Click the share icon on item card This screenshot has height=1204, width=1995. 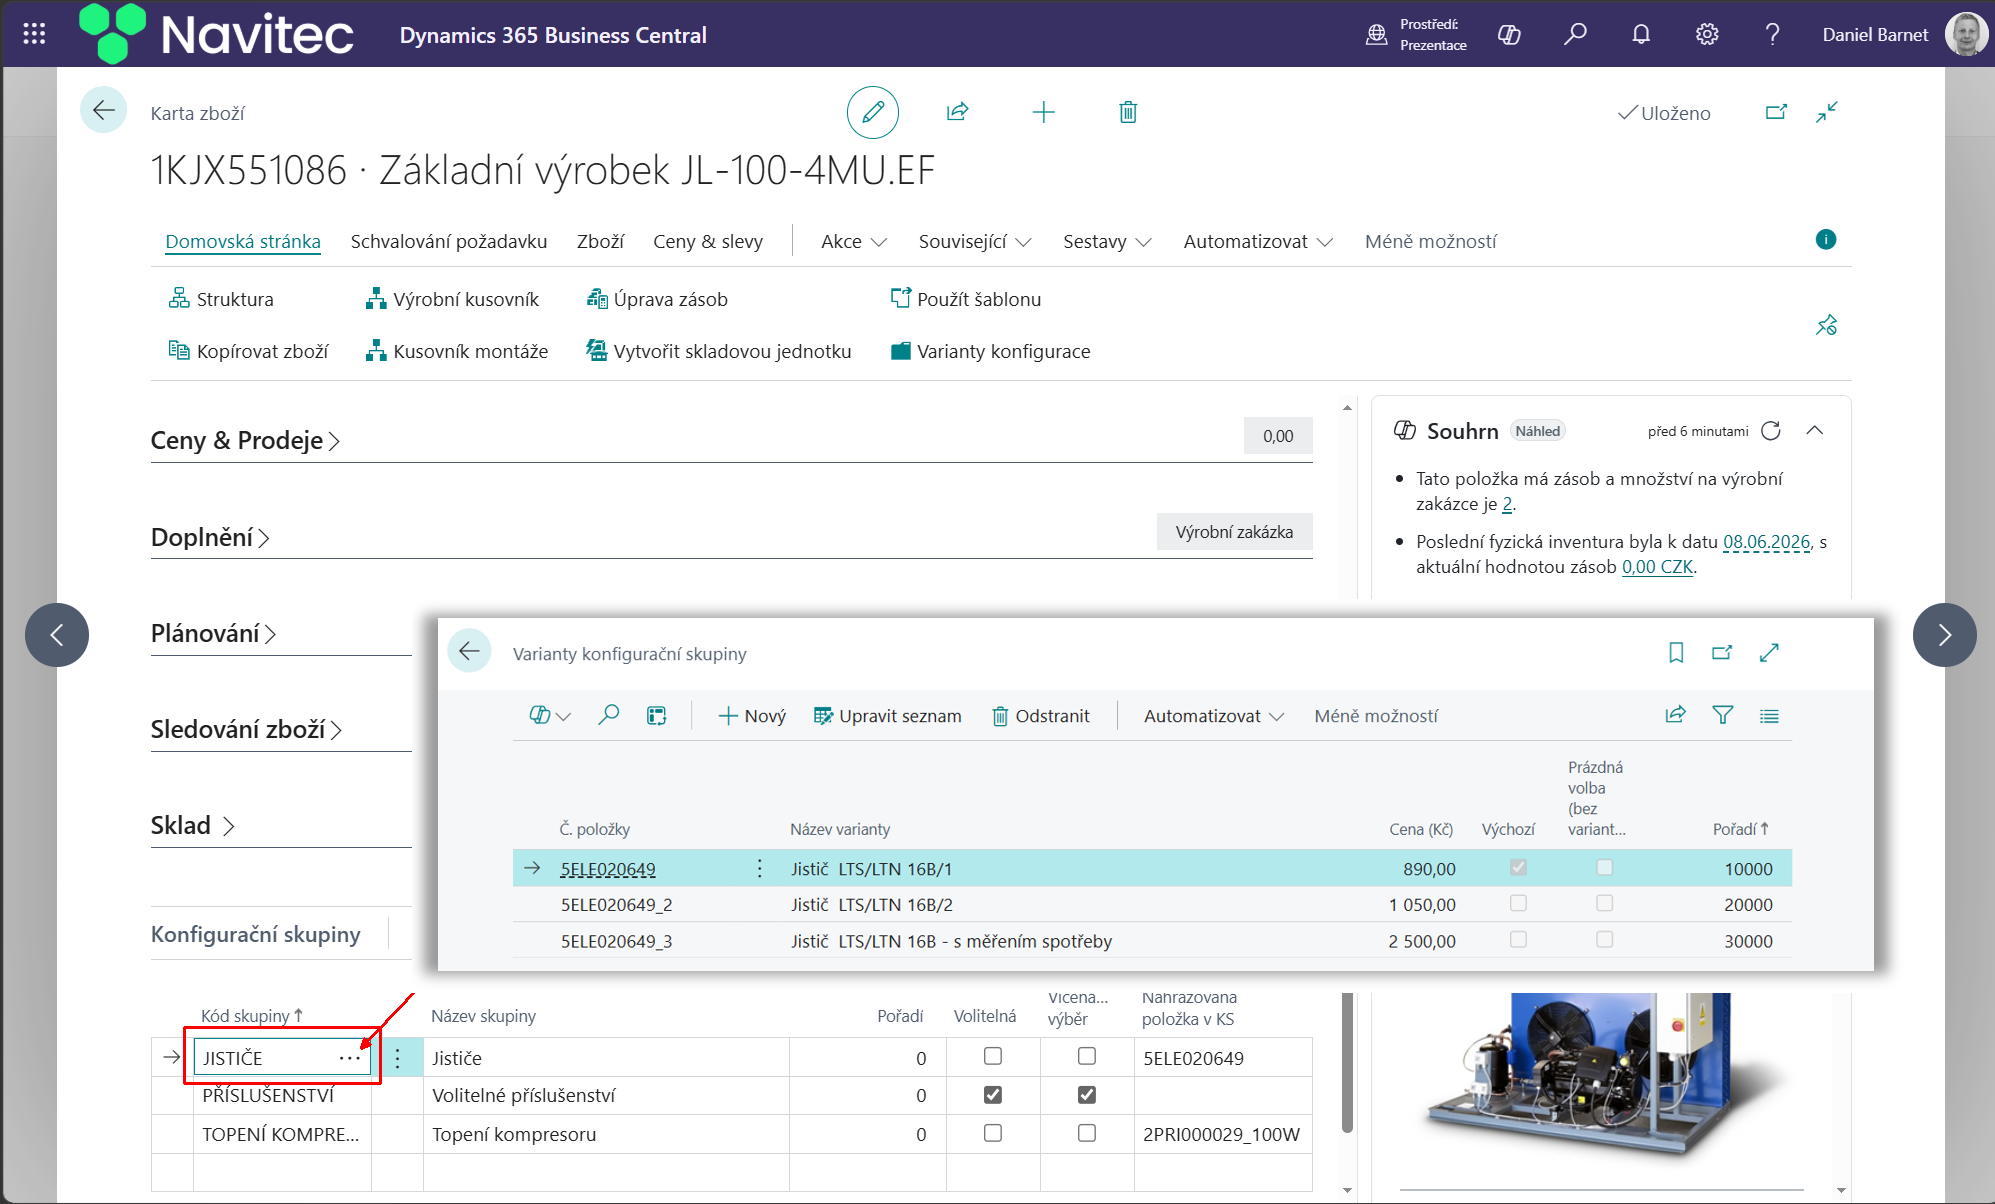click(x=958, y=112)
